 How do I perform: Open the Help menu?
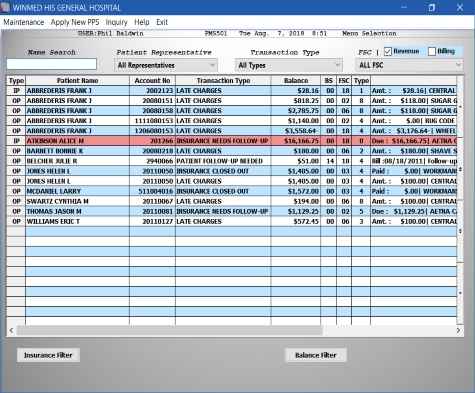coord(142,22)
